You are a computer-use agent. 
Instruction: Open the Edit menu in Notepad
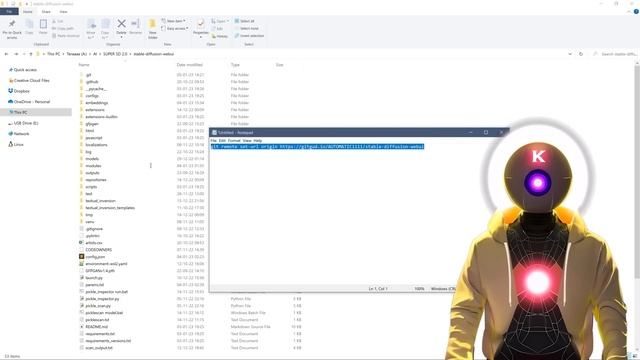[222, 140]
